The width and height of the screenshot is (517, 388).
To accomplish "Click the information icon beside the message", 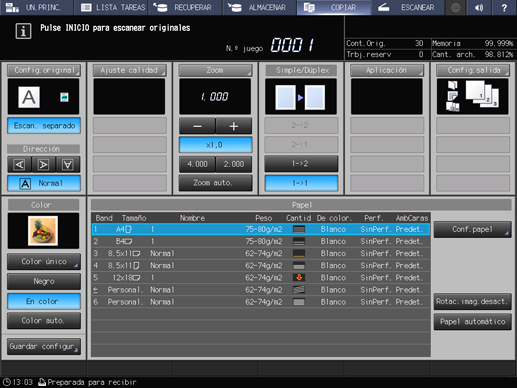I will click(23, 31).
